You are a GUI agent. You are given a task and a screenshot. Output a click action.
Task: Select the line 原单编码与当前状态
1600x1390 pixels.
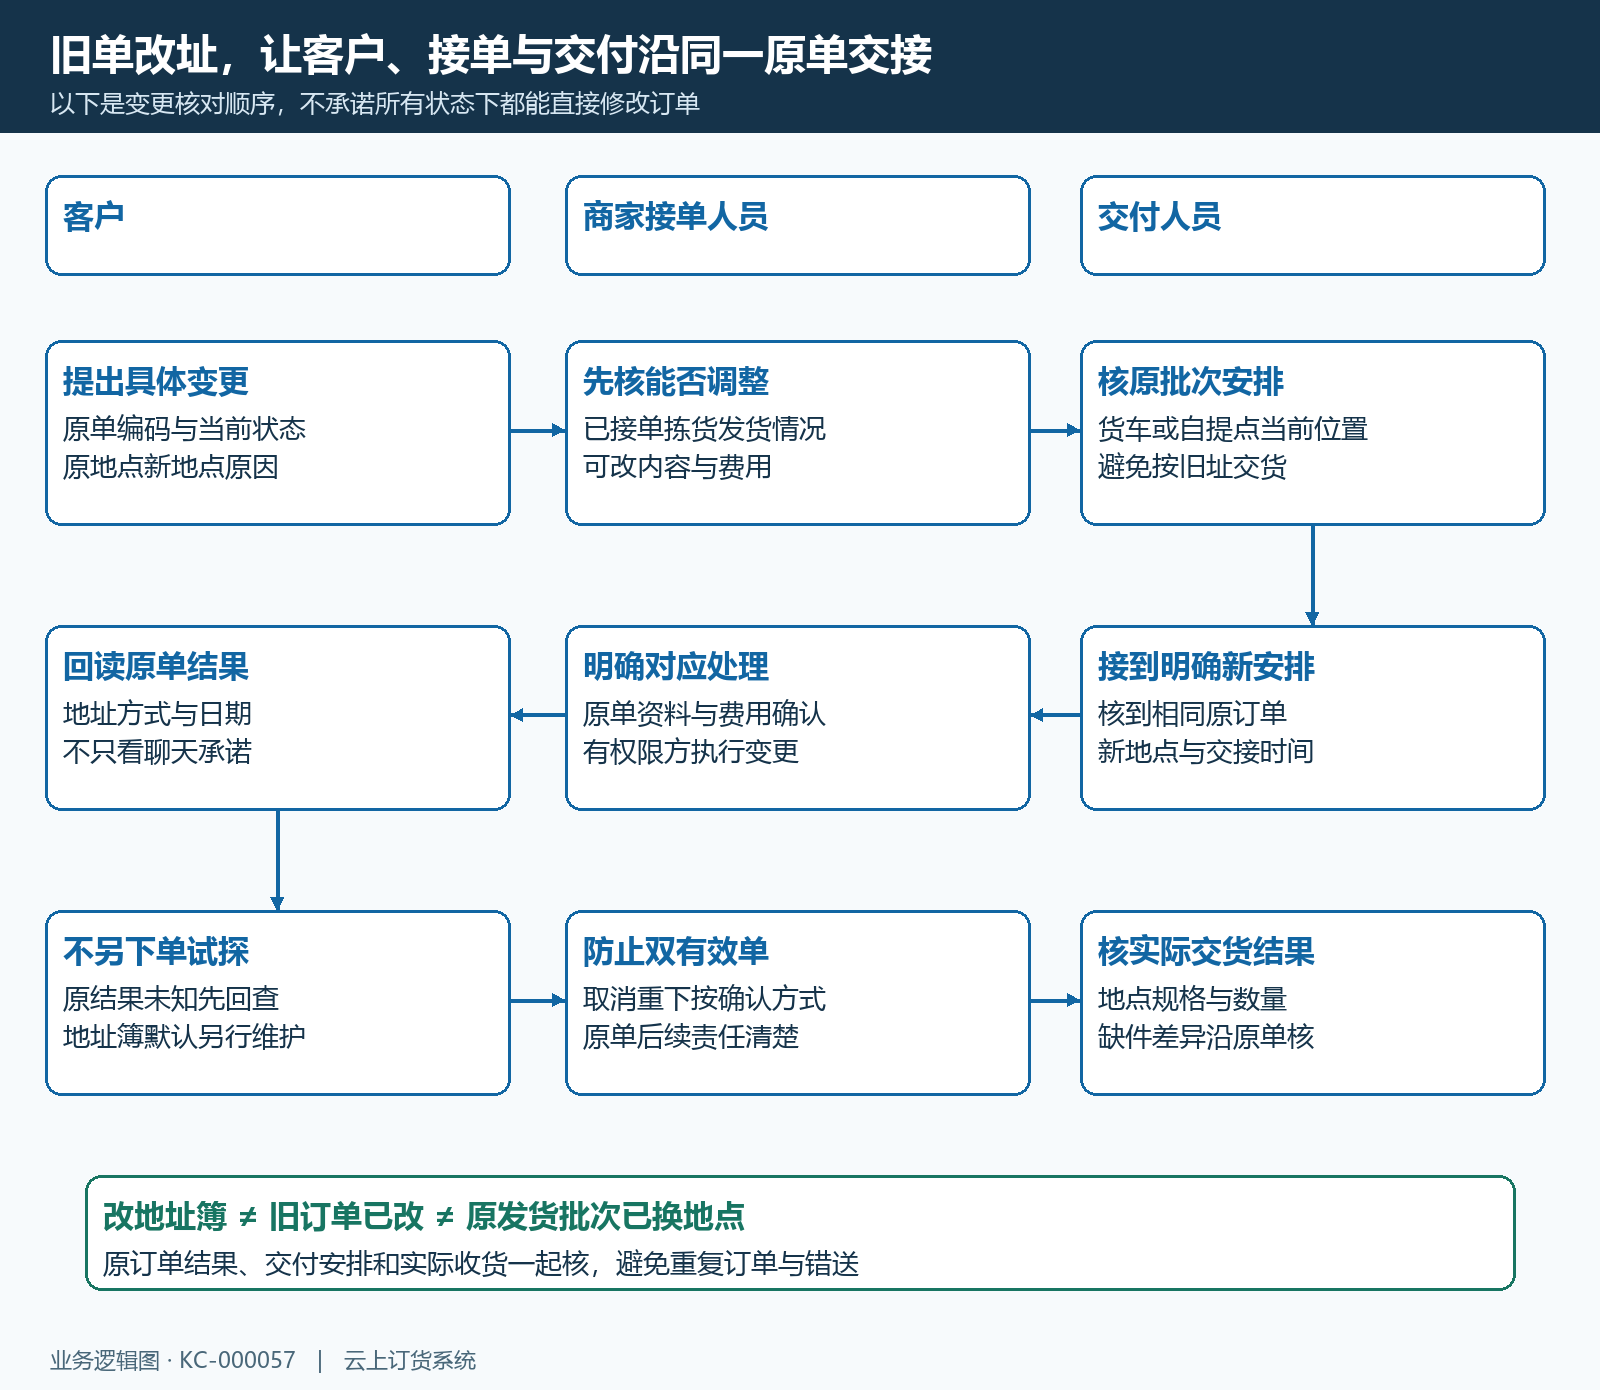(x=184, y=429)
